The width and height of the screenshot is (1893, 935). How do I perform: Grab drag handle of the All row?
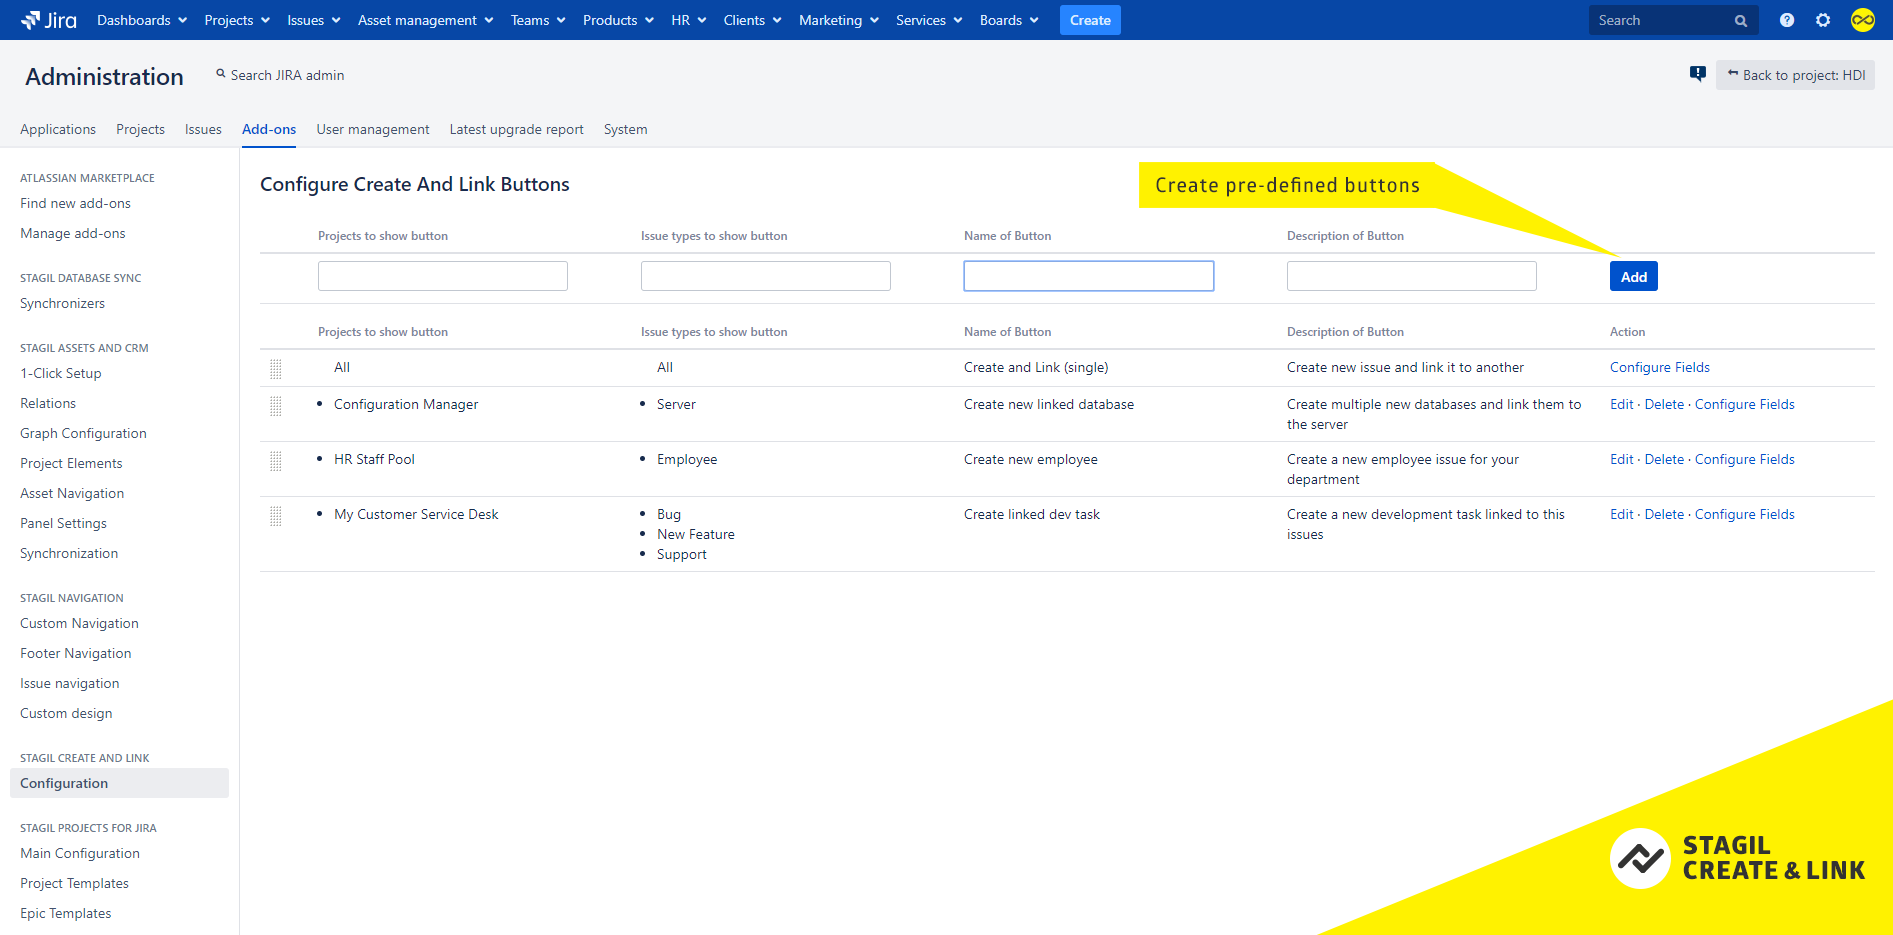point(276,369)
